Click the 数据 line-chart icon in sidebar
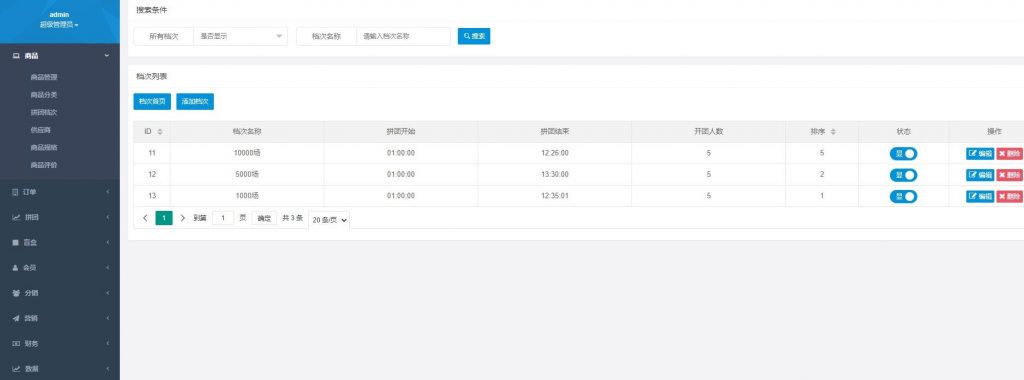 click(16, 369)
